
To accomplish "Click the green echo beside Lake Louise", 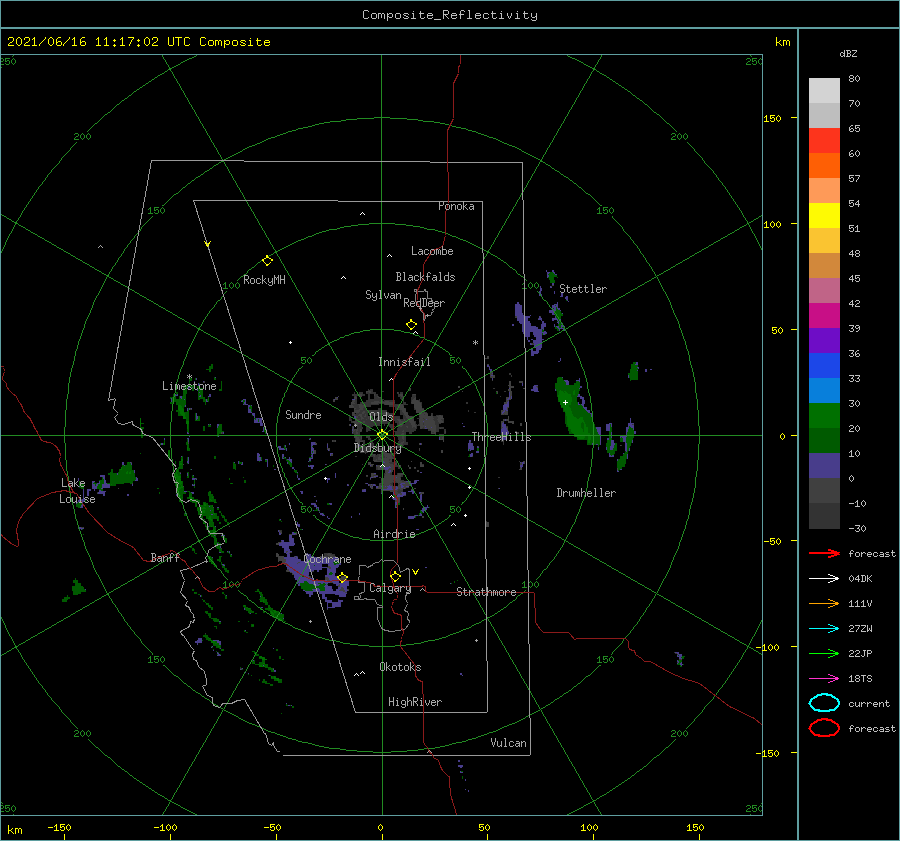I will pos(122,475).
